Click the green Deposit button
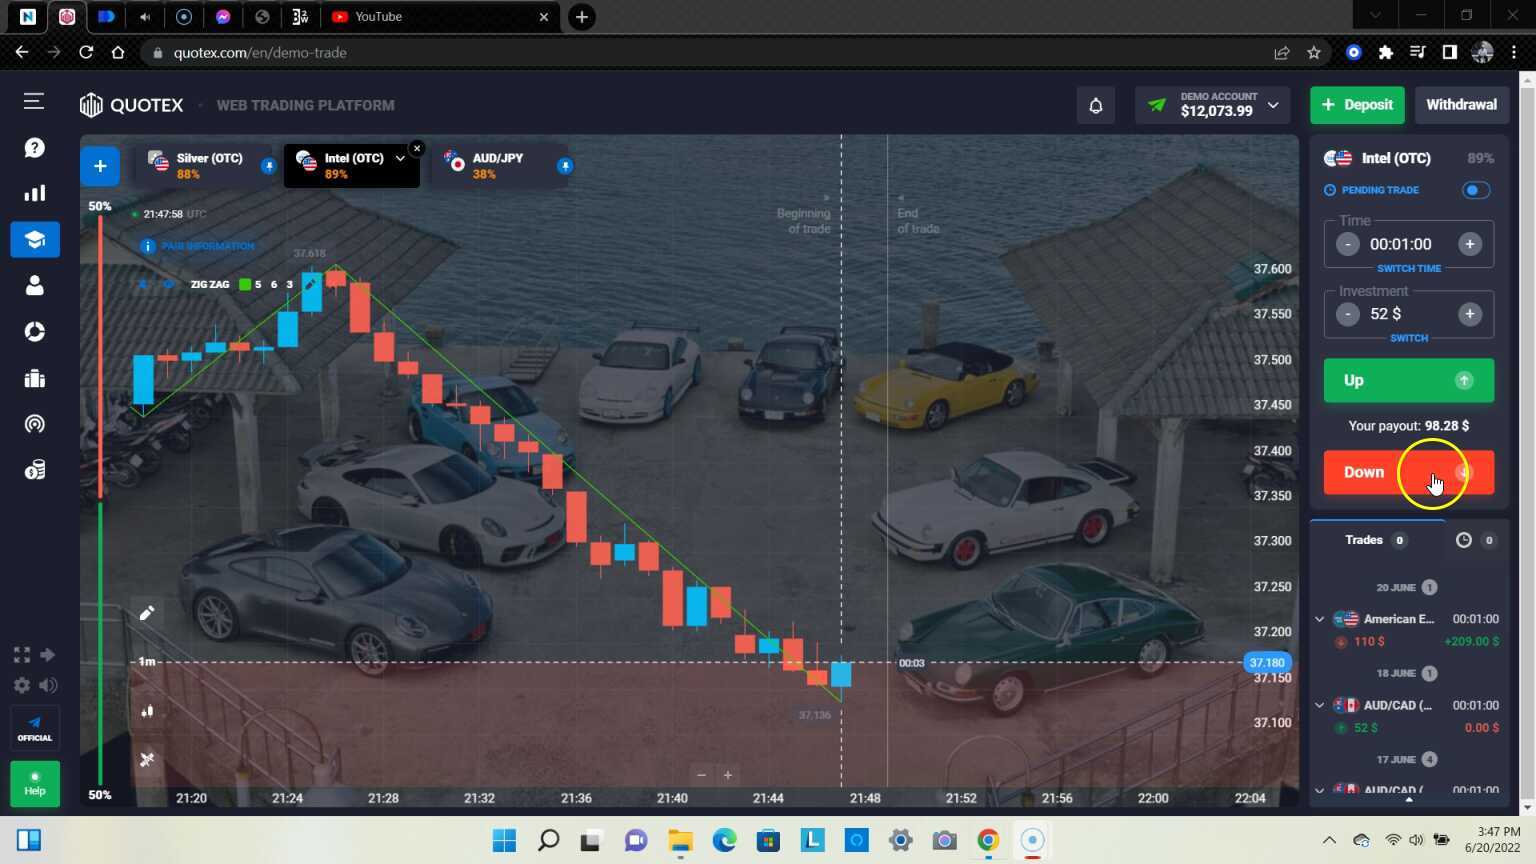The width and height of the screenshot is (1536, 864). click(1357, 105)
